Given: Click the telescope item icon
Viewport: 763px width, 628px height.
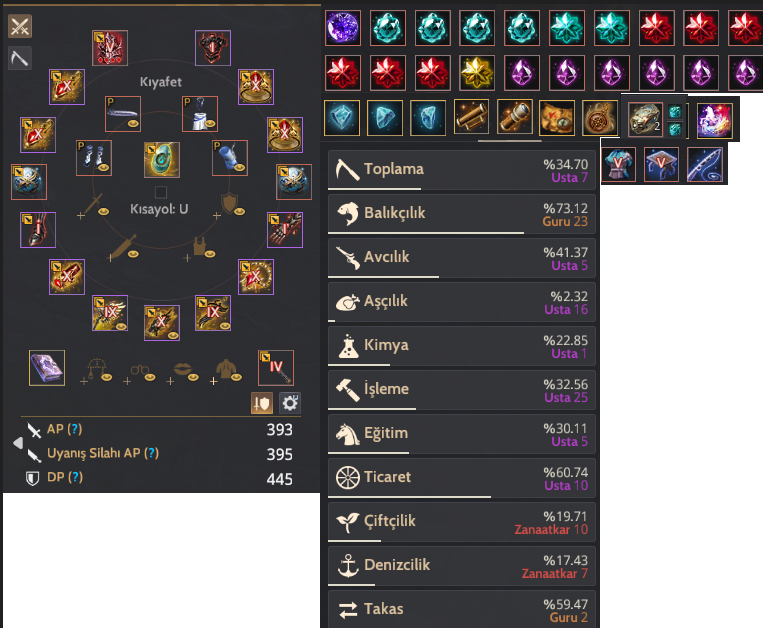Looking at the screenshot, I should point(515,117).
